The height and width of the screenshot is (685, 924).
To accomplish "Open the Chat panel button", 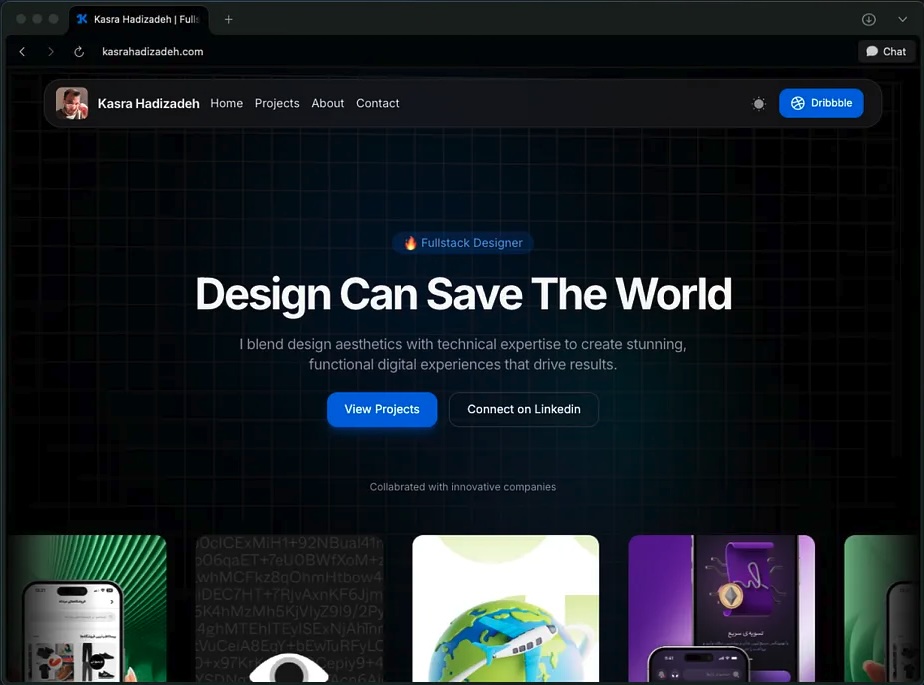I will [886, 51].
